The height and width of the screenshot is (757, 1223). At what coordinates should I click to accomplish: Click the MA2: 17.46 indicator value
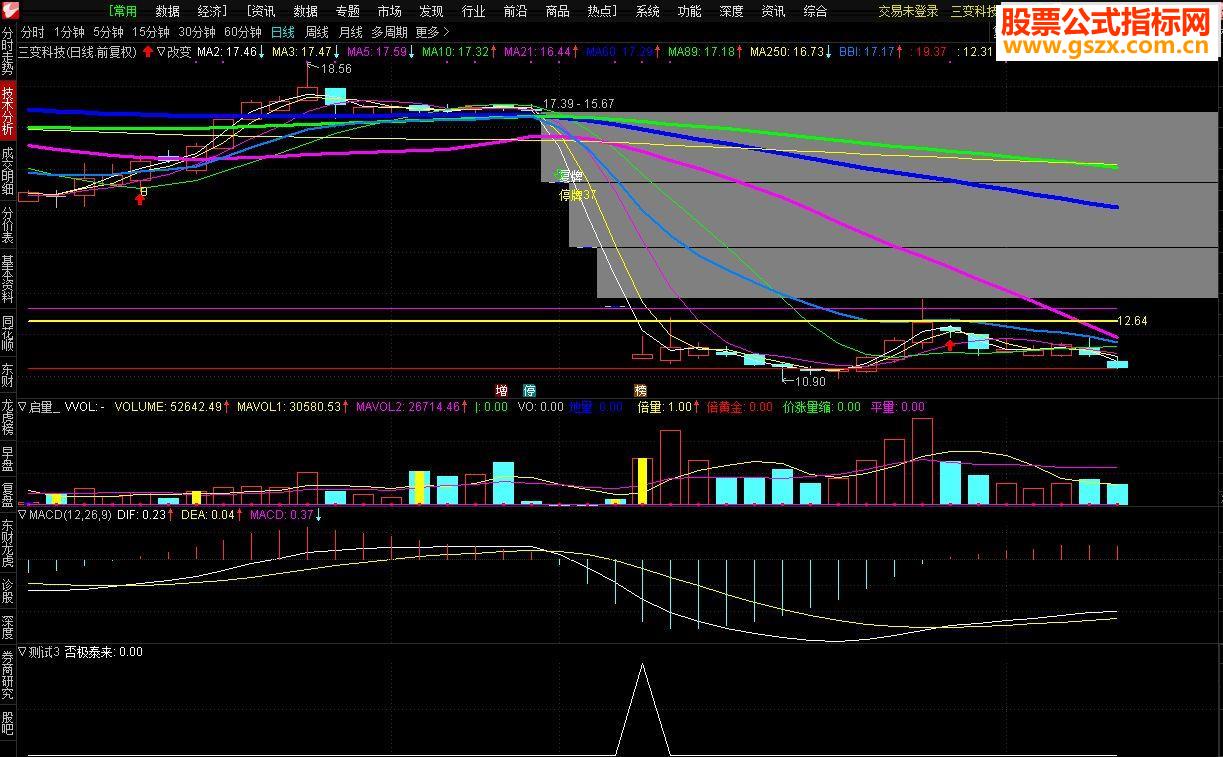(227, 51)
